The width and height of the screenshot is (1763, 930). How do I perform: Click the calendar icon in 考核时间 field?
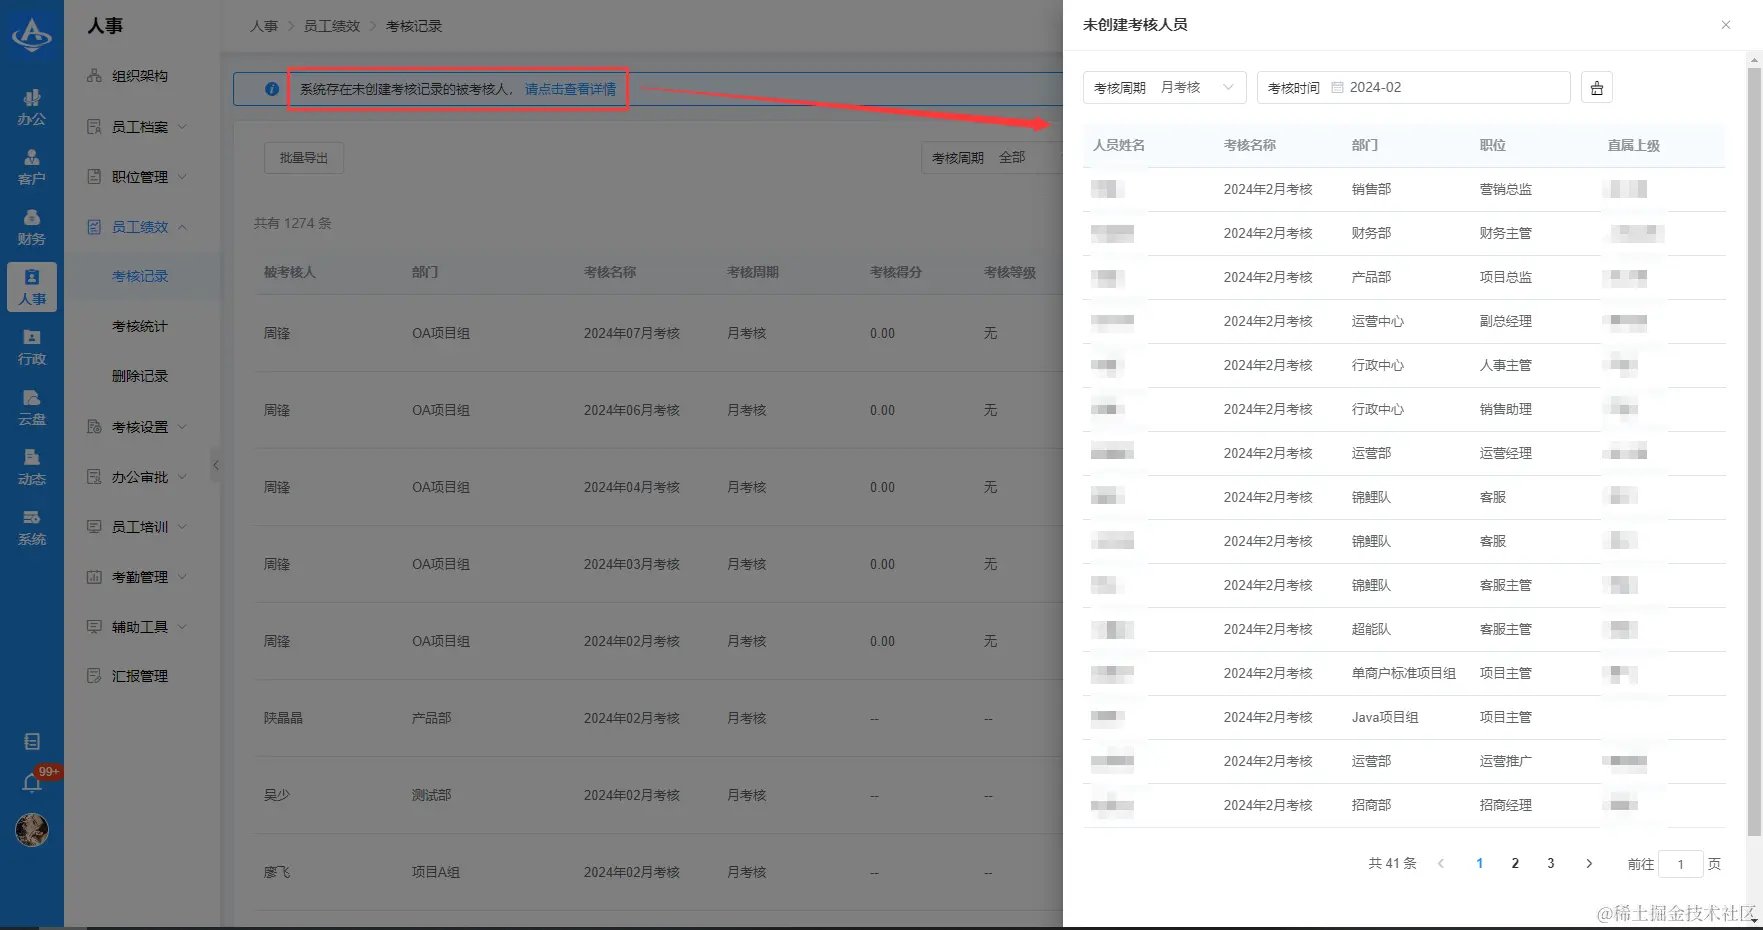point(1337,88)
